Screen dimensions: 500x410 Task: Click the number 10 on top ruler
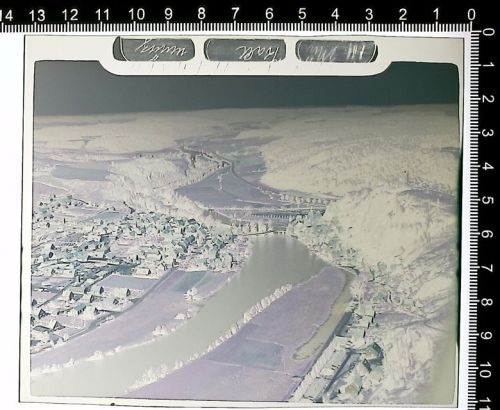click(x=137, y=15)
